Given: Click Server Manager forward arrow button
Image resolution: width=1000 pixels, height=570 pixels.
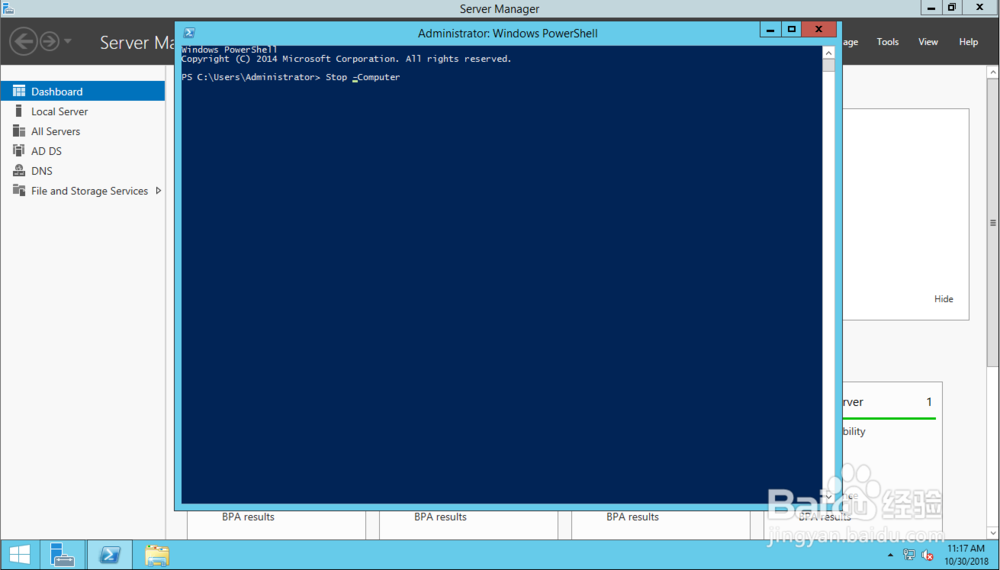Looking at the screenshot, I should (x=49, y=42).
